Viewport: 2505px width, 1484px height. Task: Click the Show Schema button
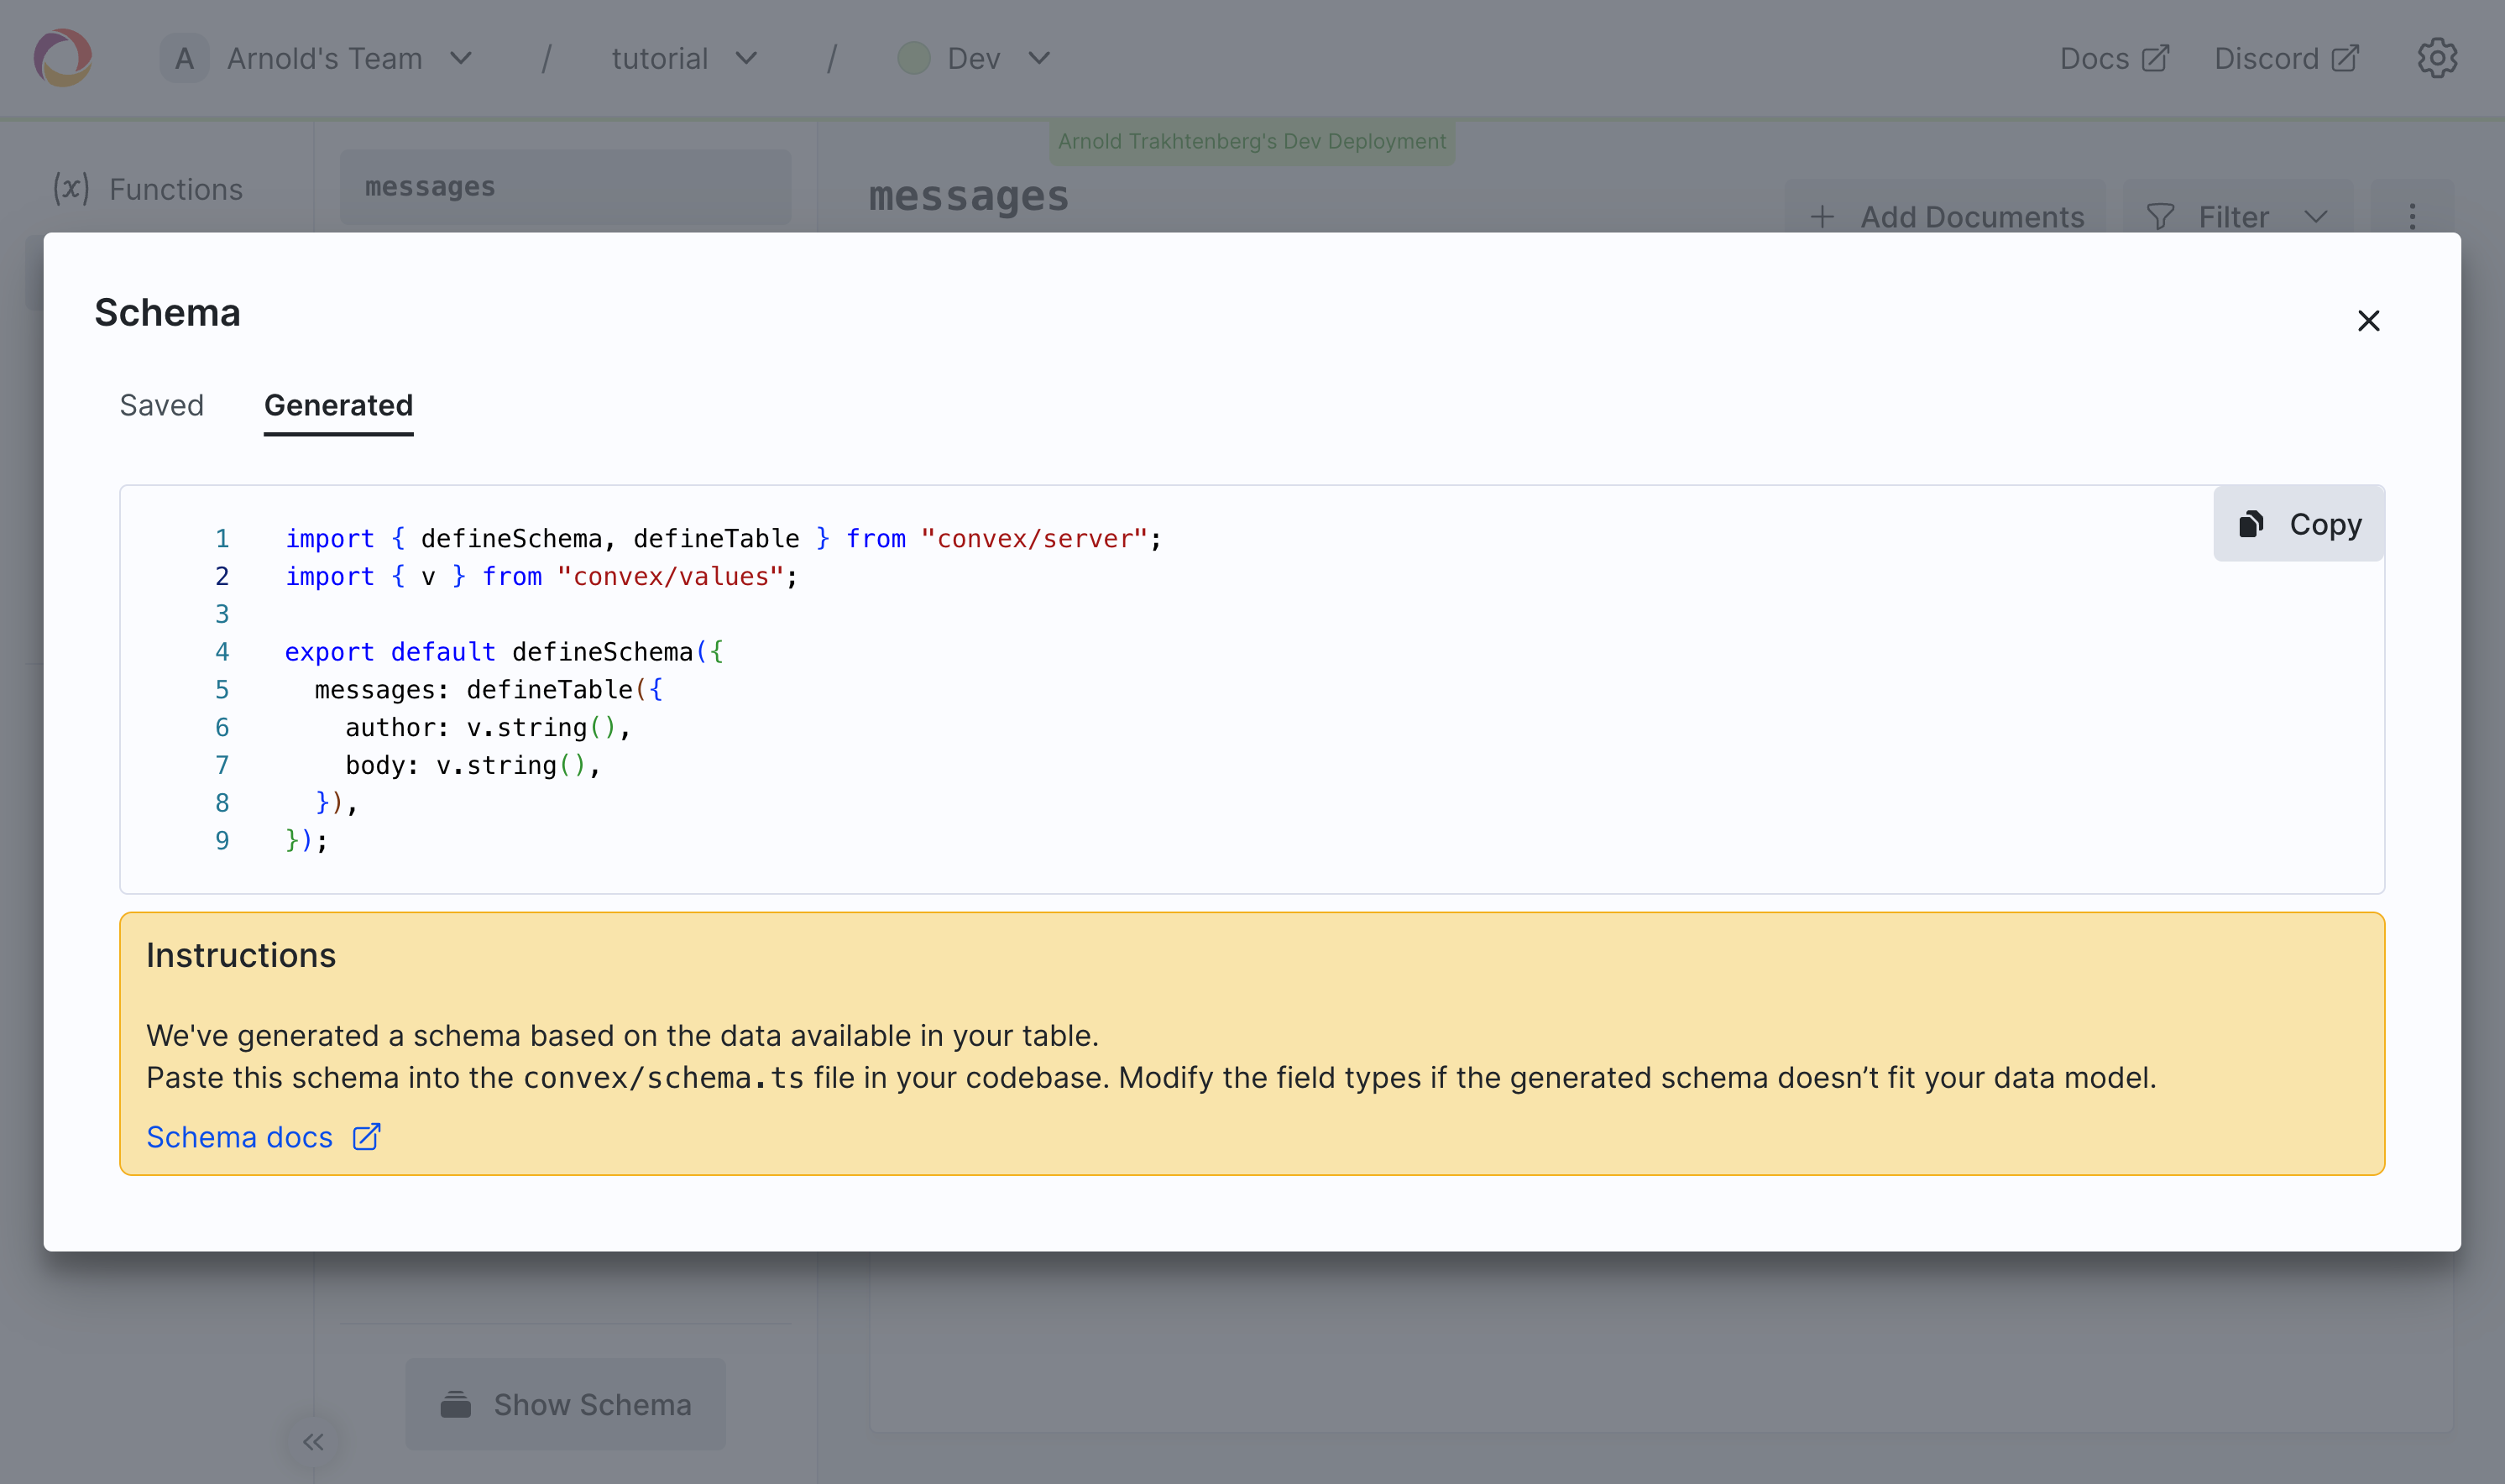[566, 1404]
